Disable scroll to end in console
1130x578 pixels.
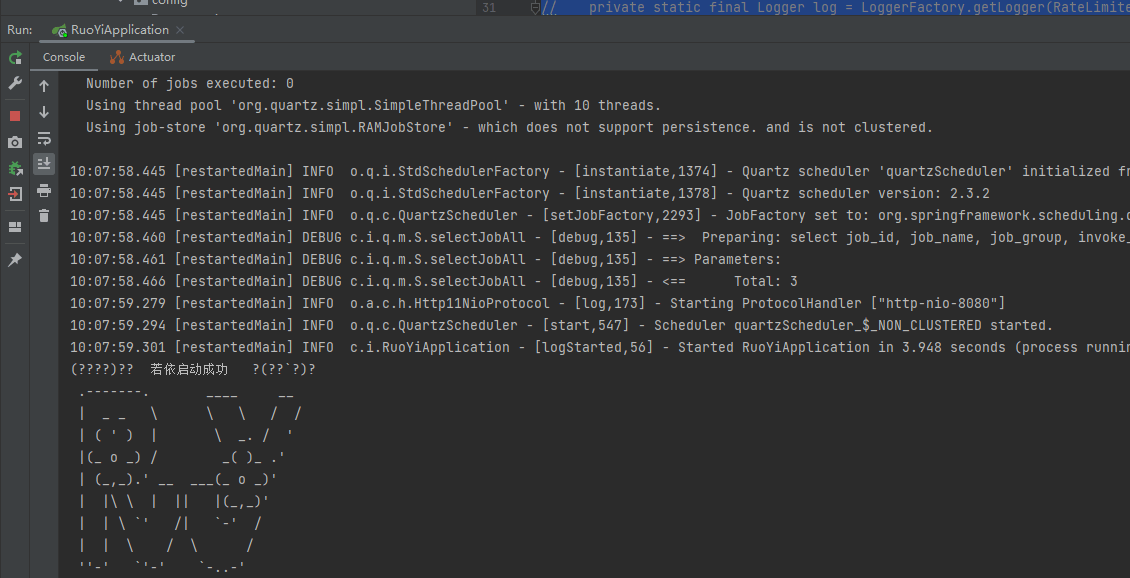[x=42, y=163]
